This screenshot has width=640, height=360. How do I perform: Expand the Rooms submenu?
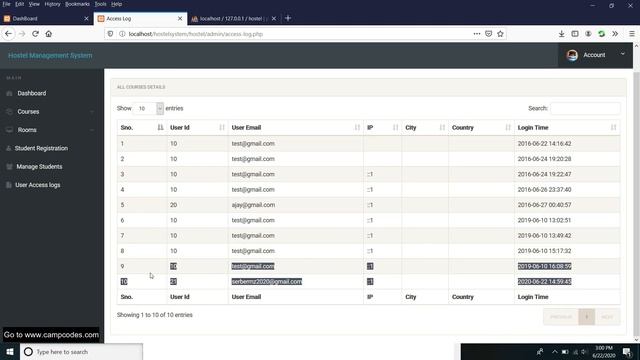click(x=92, y=130)
